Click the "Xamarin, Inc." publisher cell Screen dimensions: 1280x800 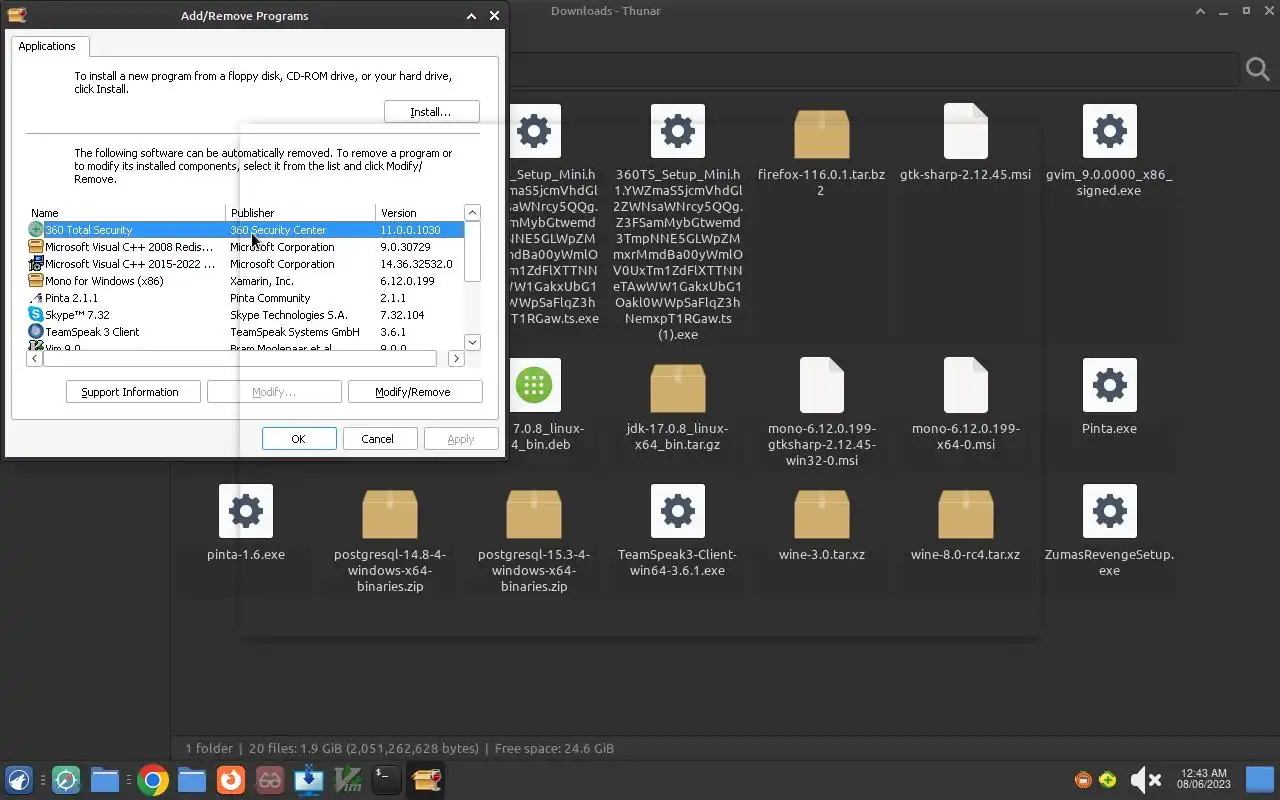pyautogui.click(x=262, y=281)
